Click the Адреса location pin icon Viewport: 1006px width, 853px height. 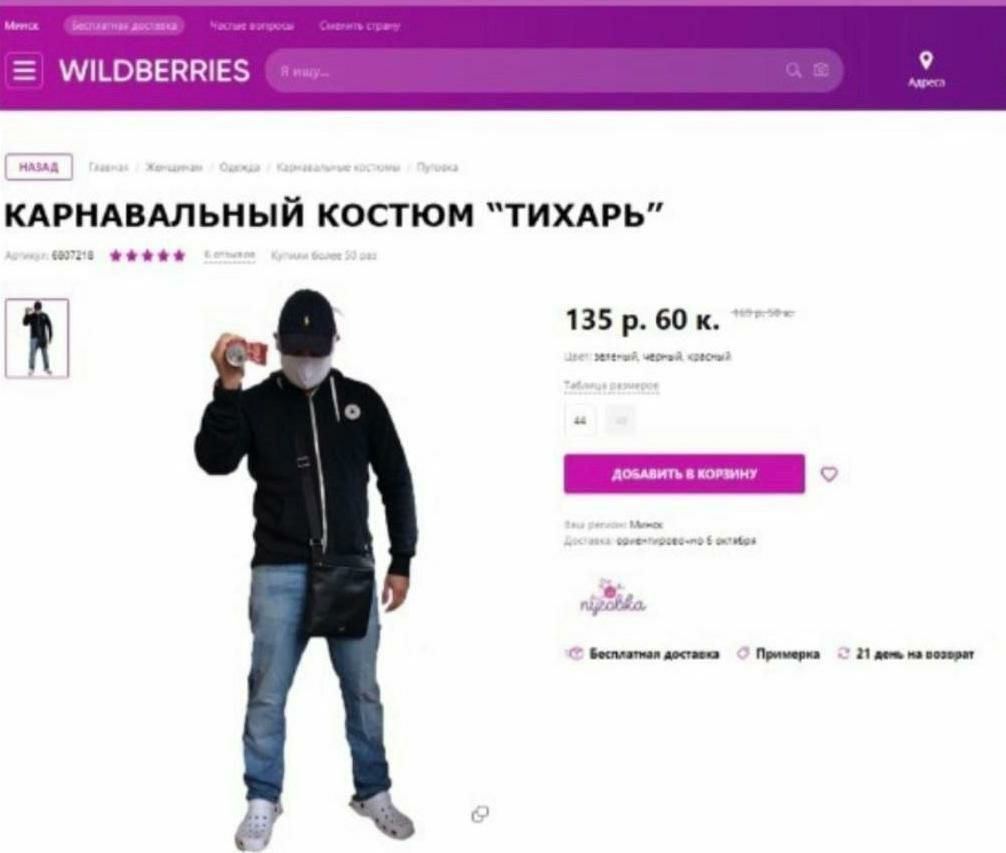925,61
